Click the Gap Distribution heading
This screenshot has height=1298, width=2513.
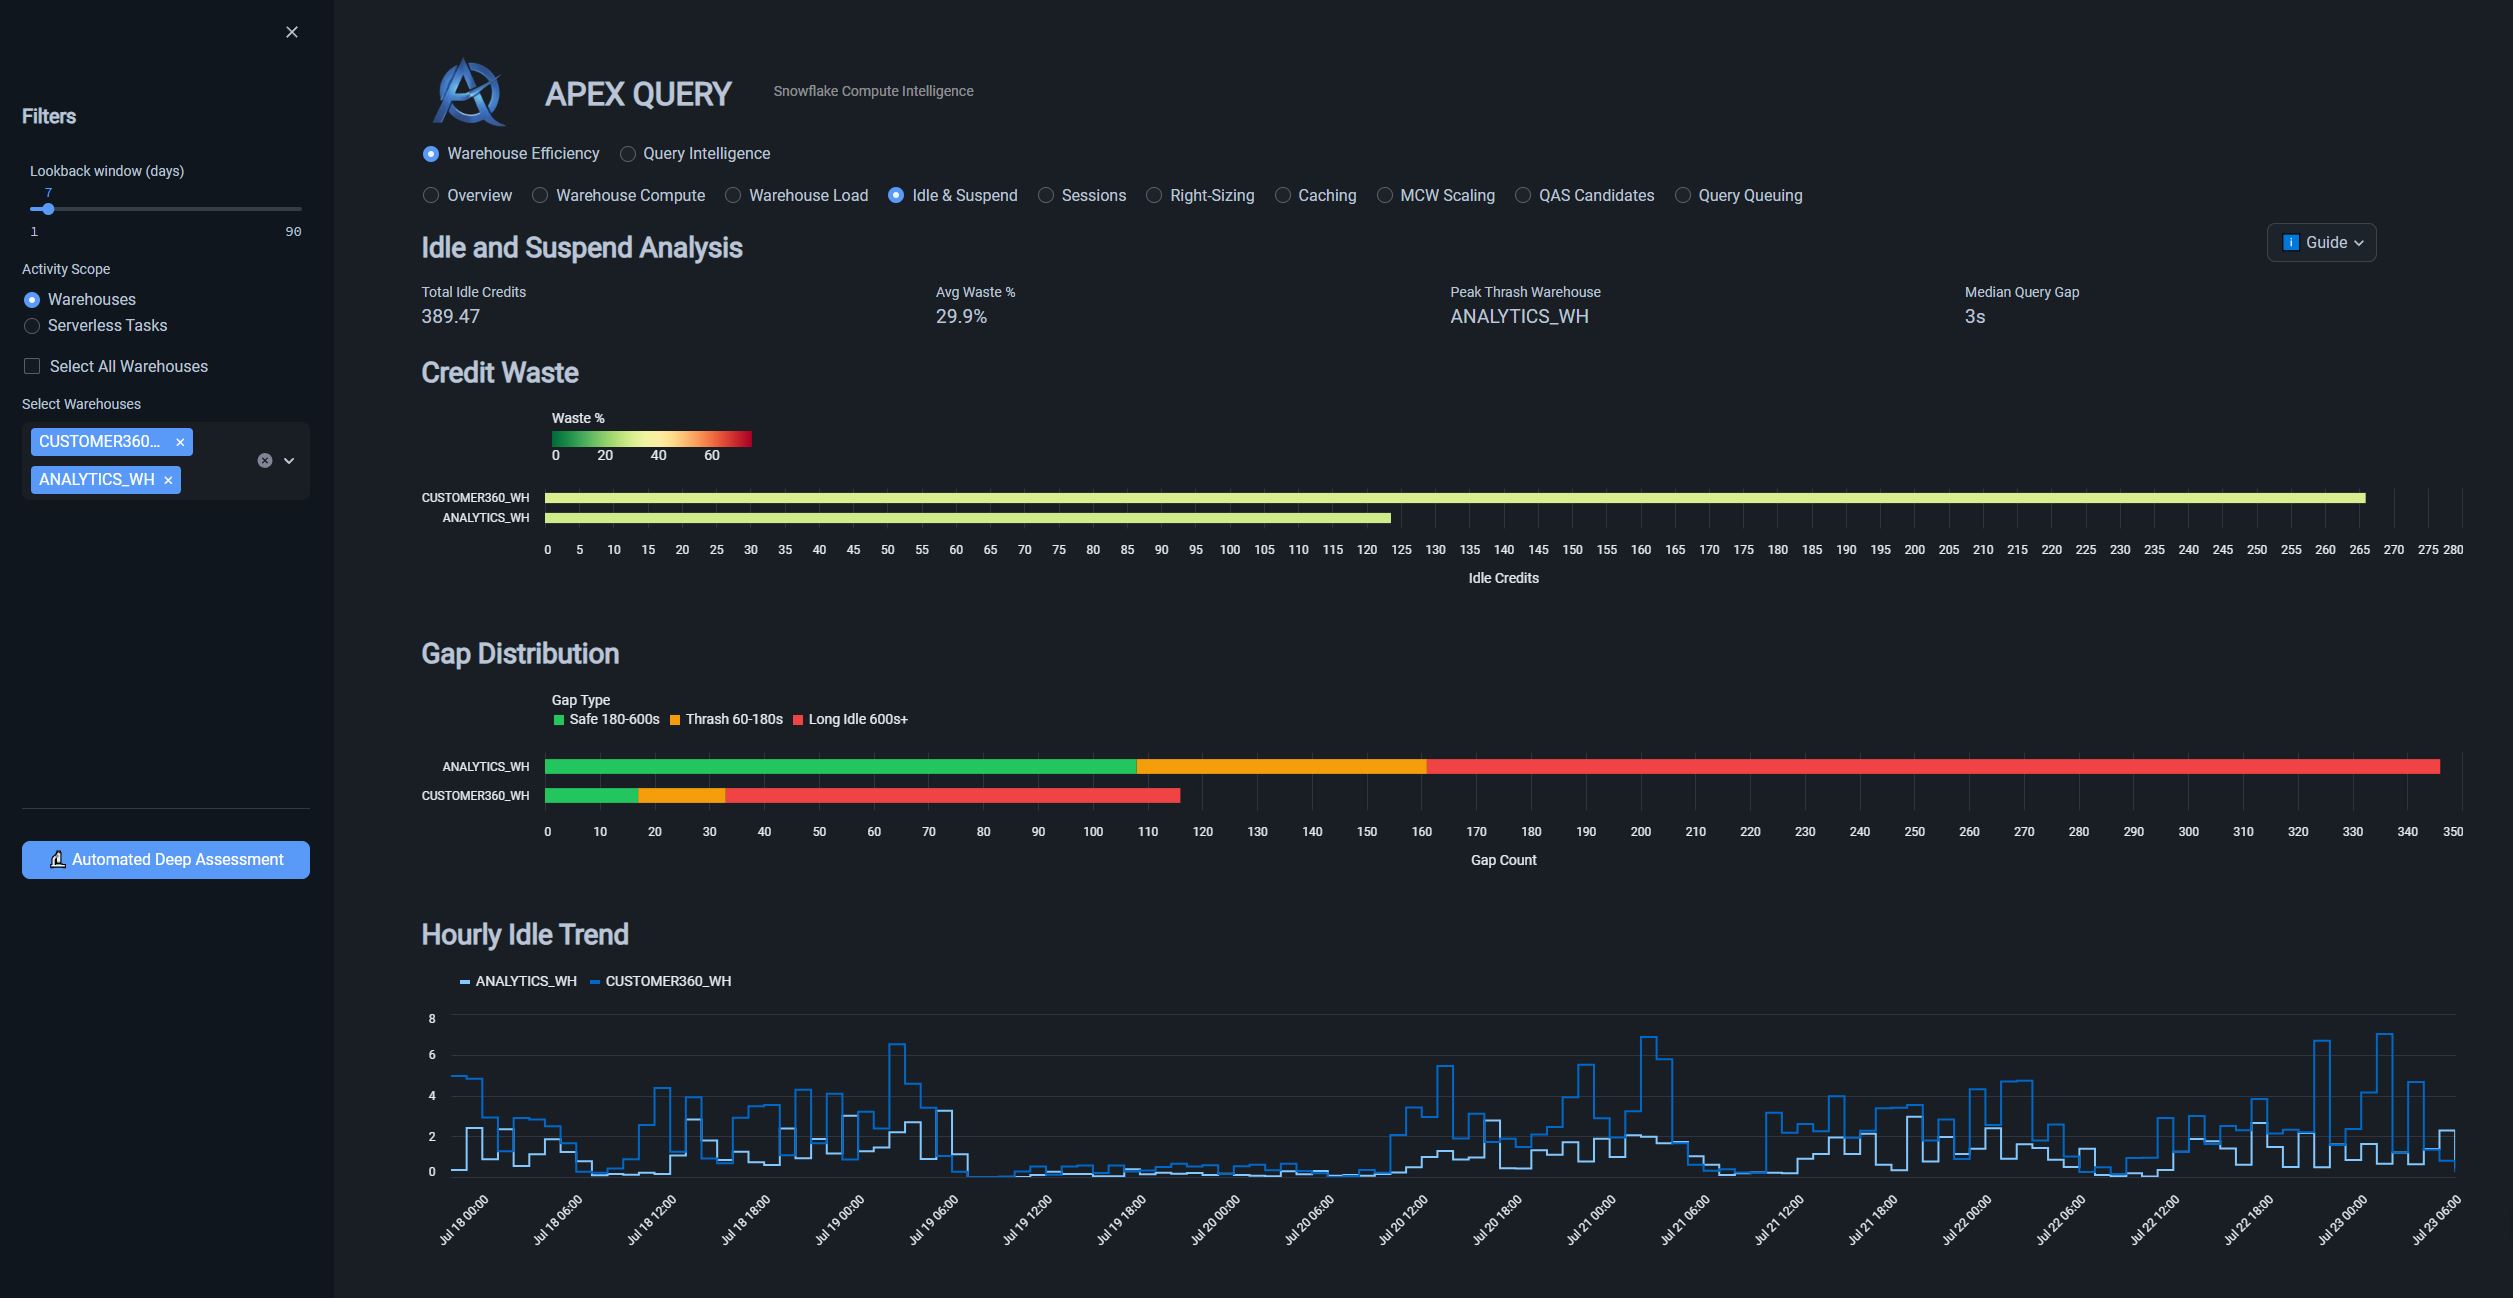tap(520, 654)
